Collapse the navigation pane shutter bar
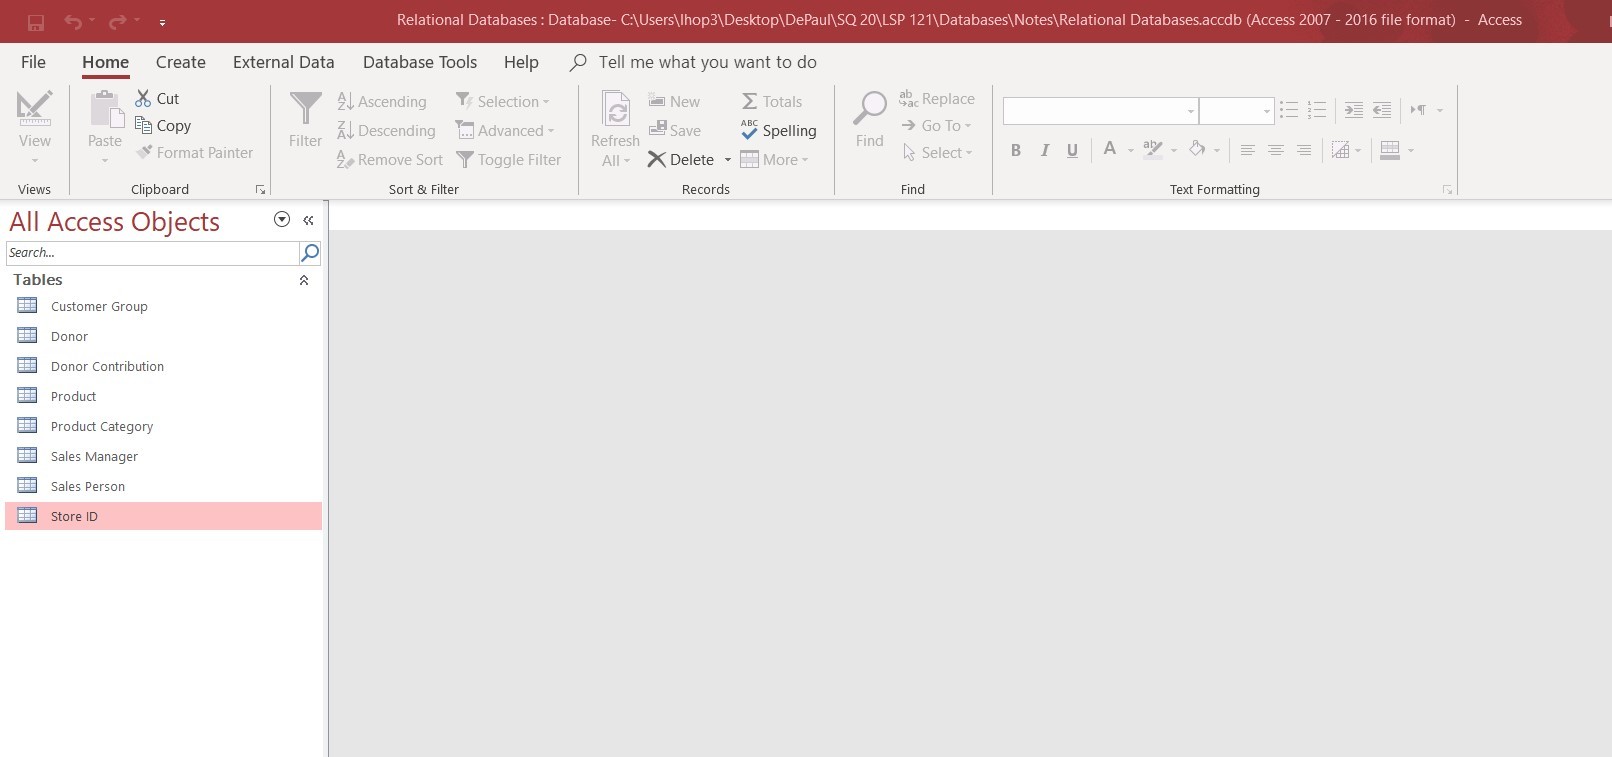The height and width of the screenshot is (757, 1612). (x=308, y=221)
